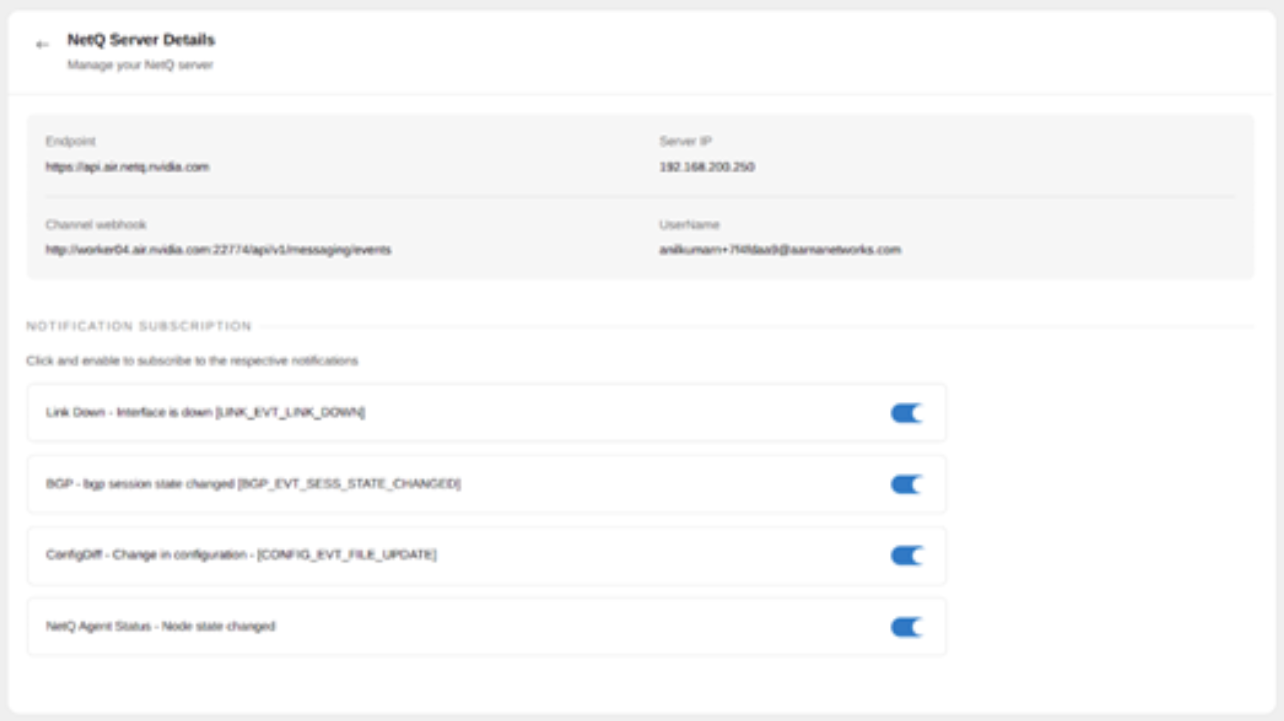
Task: Select the worker04 messaging/events webhook URL
Action: pos(218,250)
